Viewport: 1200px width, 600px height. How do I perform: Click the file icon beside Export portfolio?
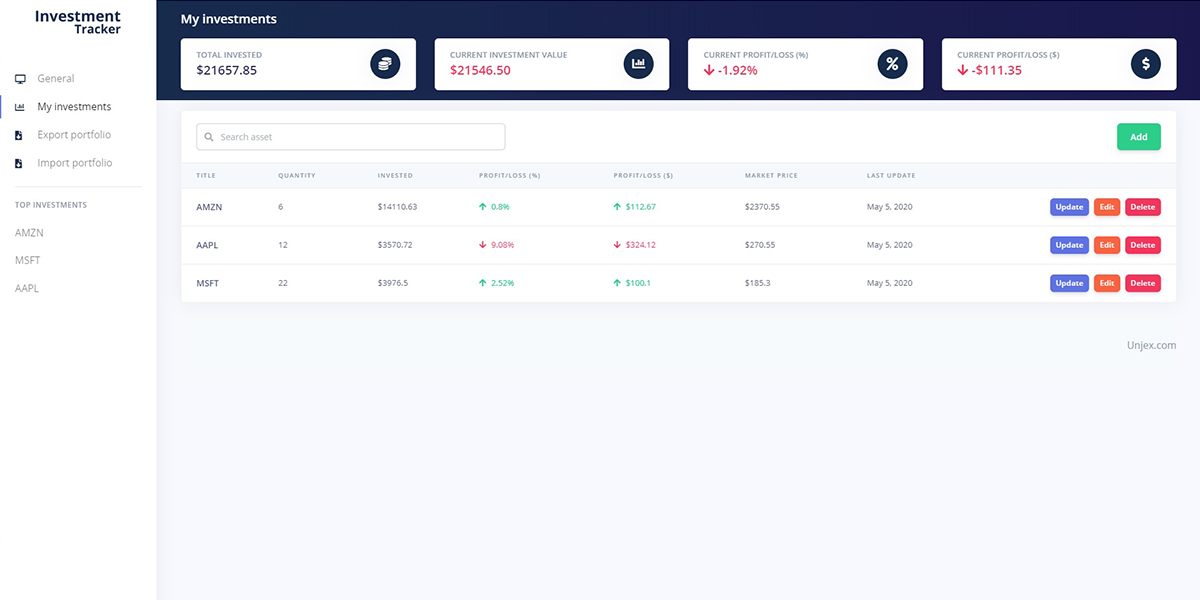[x=19, y=135]
